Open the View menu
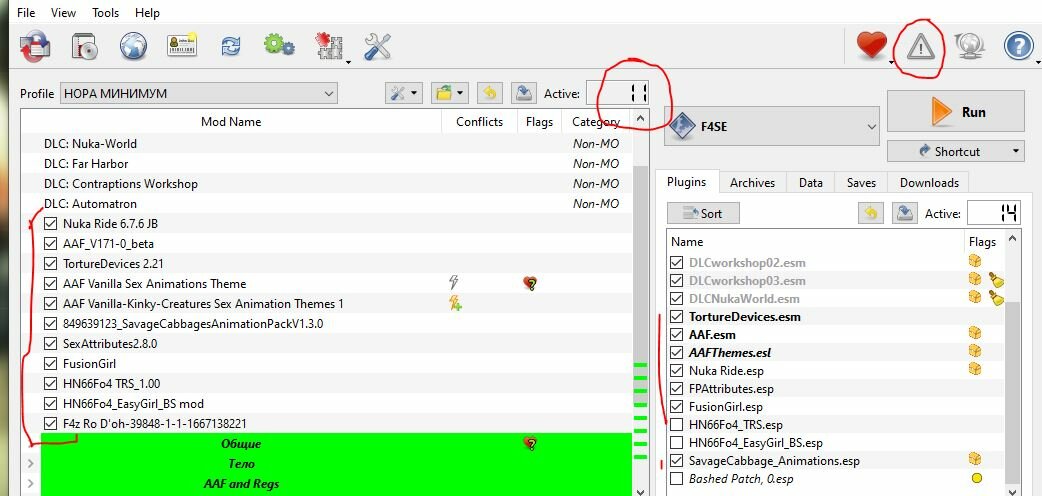This screenshot has width=1042, height=496. [x=63, y=13]
